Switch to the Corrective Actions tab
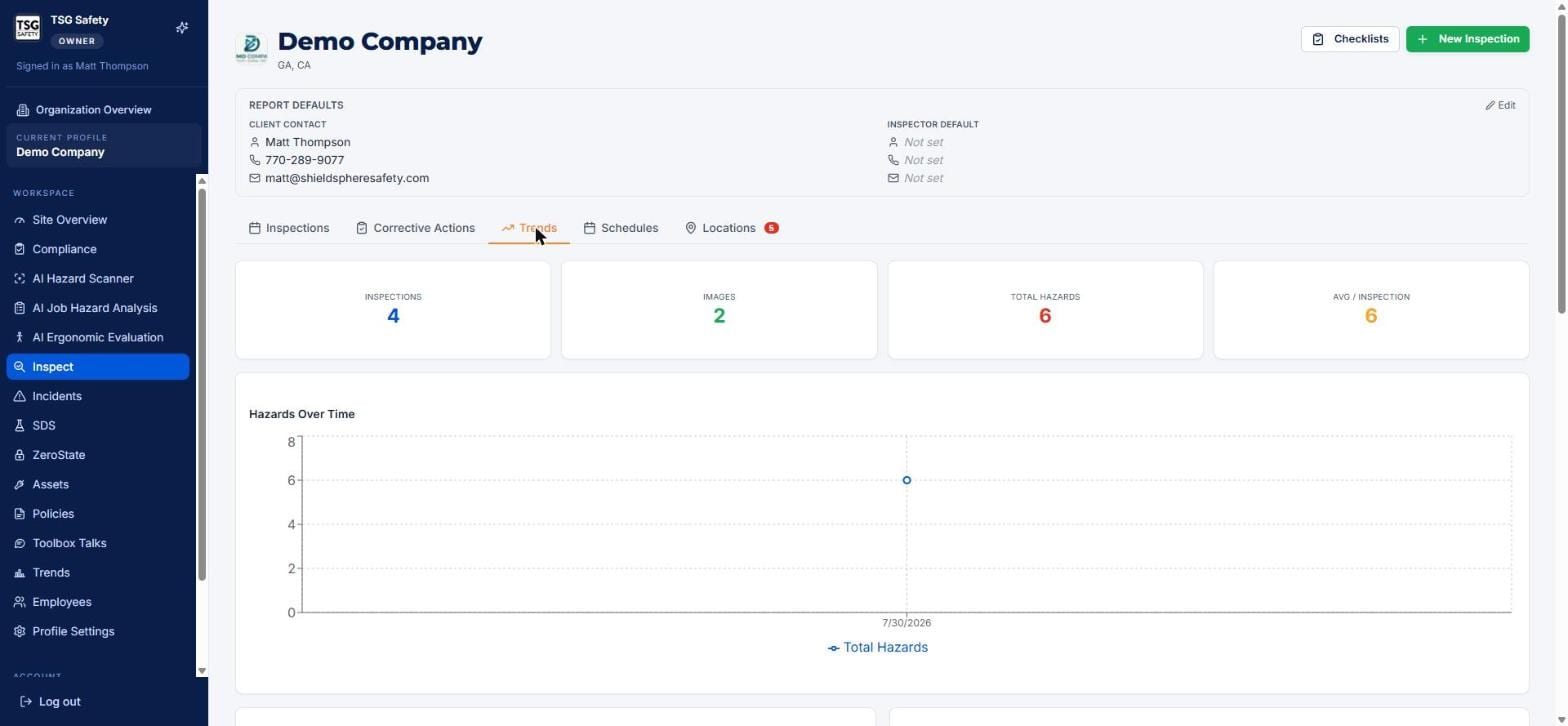This screenshot has height=726, width=1568. (415, 228)
